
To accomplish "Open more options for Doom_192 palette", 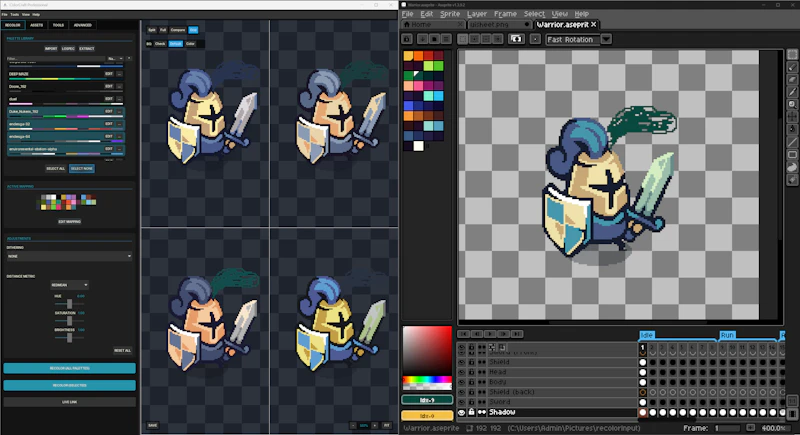I will point(119,87).
